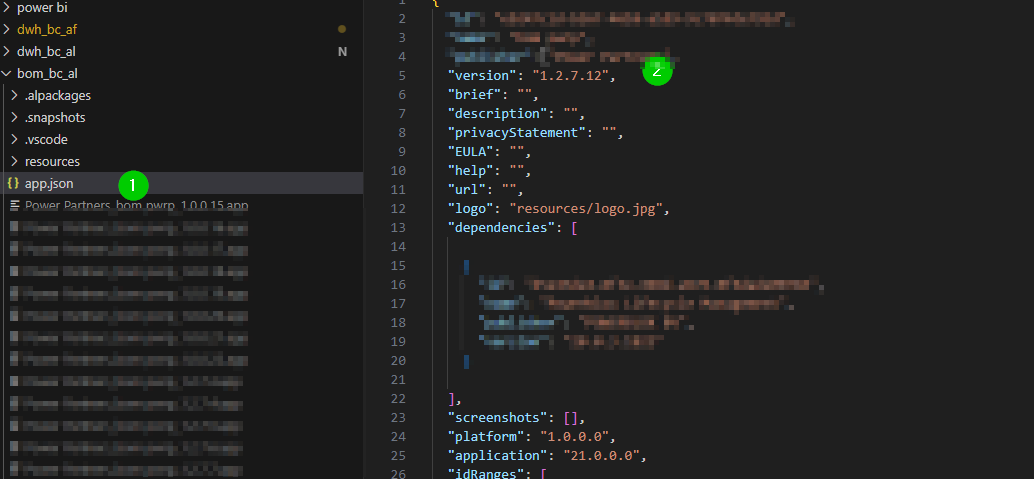1034x479 pixels.
Task: Open Power Partners_bom_pwrp_1.0.0.15.app file
Action: pos(137,205)
